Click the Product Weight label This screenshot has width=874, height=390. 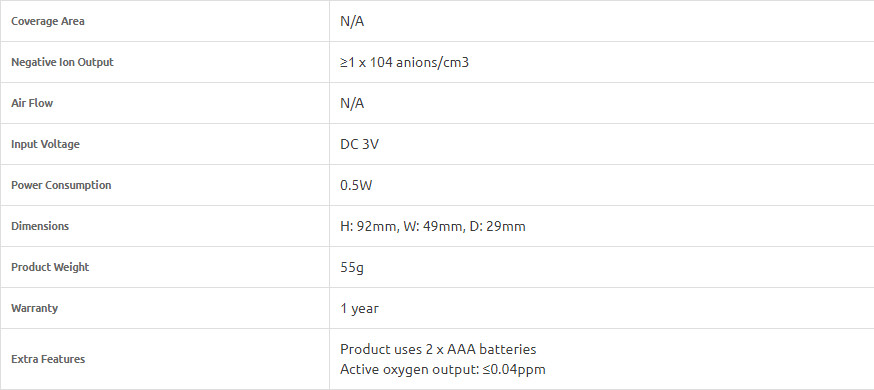tap(50, 267)
